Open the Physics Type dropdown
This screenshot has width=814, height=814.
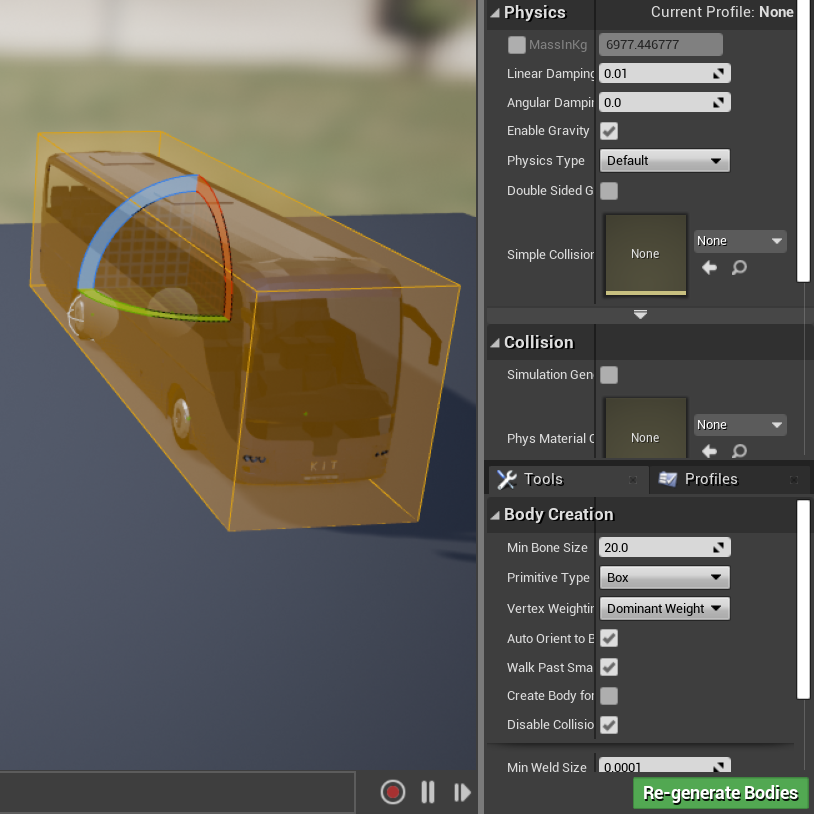tap(664, 161)
